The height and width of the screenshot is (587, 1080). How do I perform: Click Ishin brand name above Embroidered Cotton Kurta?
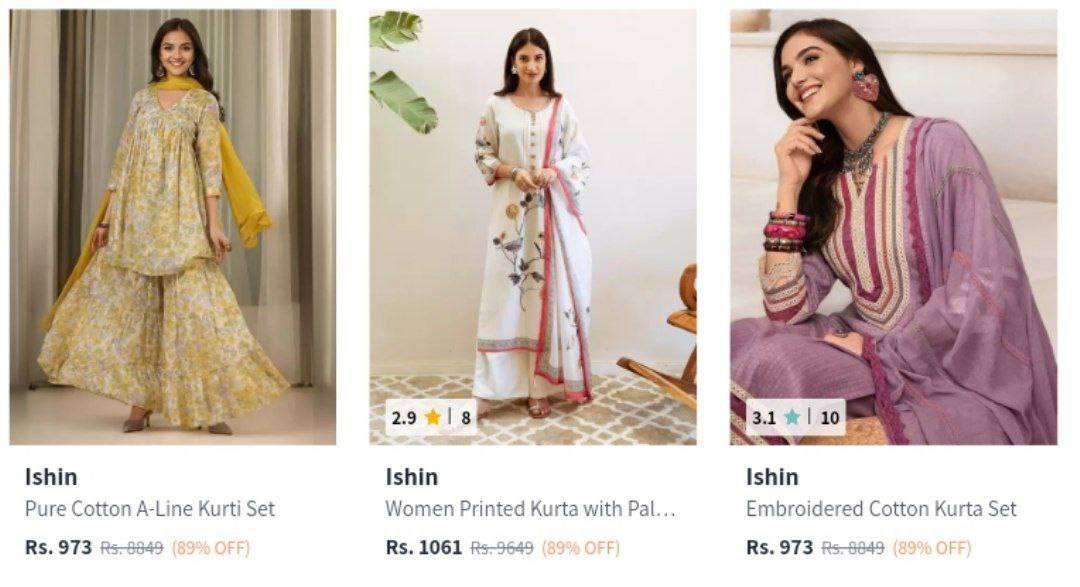pos(772,477)
